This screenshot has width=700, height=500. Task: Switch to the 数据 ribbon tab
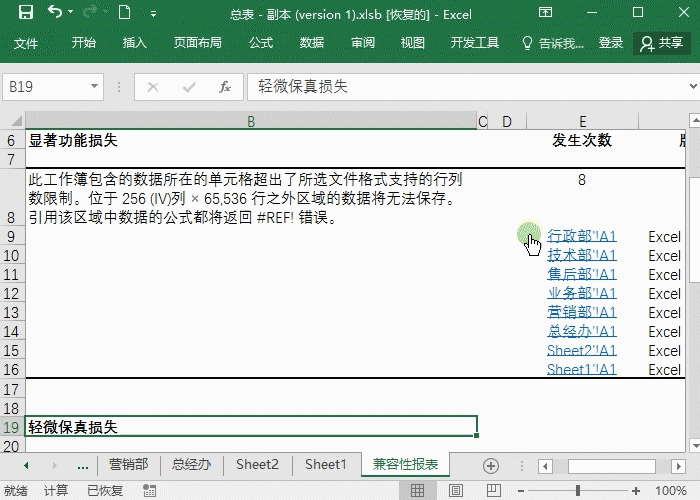click(312, 43)
